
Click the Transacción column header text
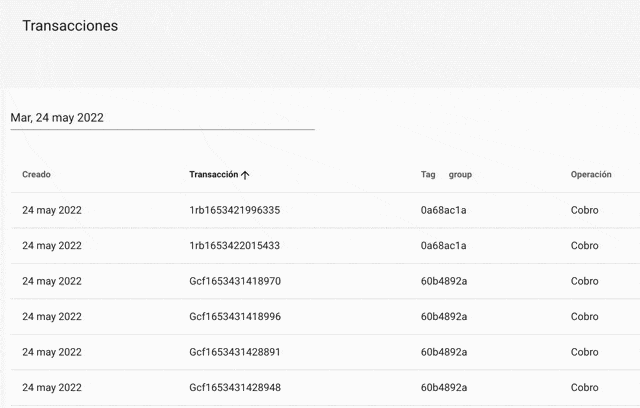[213, 174]
